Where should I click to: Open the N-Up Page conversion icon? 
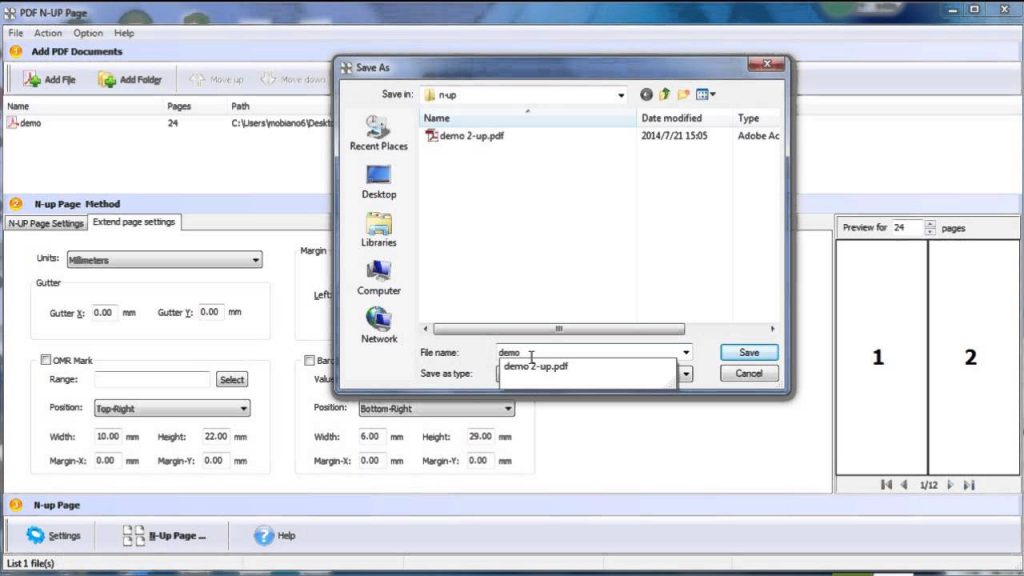click(x=132, y=535)
